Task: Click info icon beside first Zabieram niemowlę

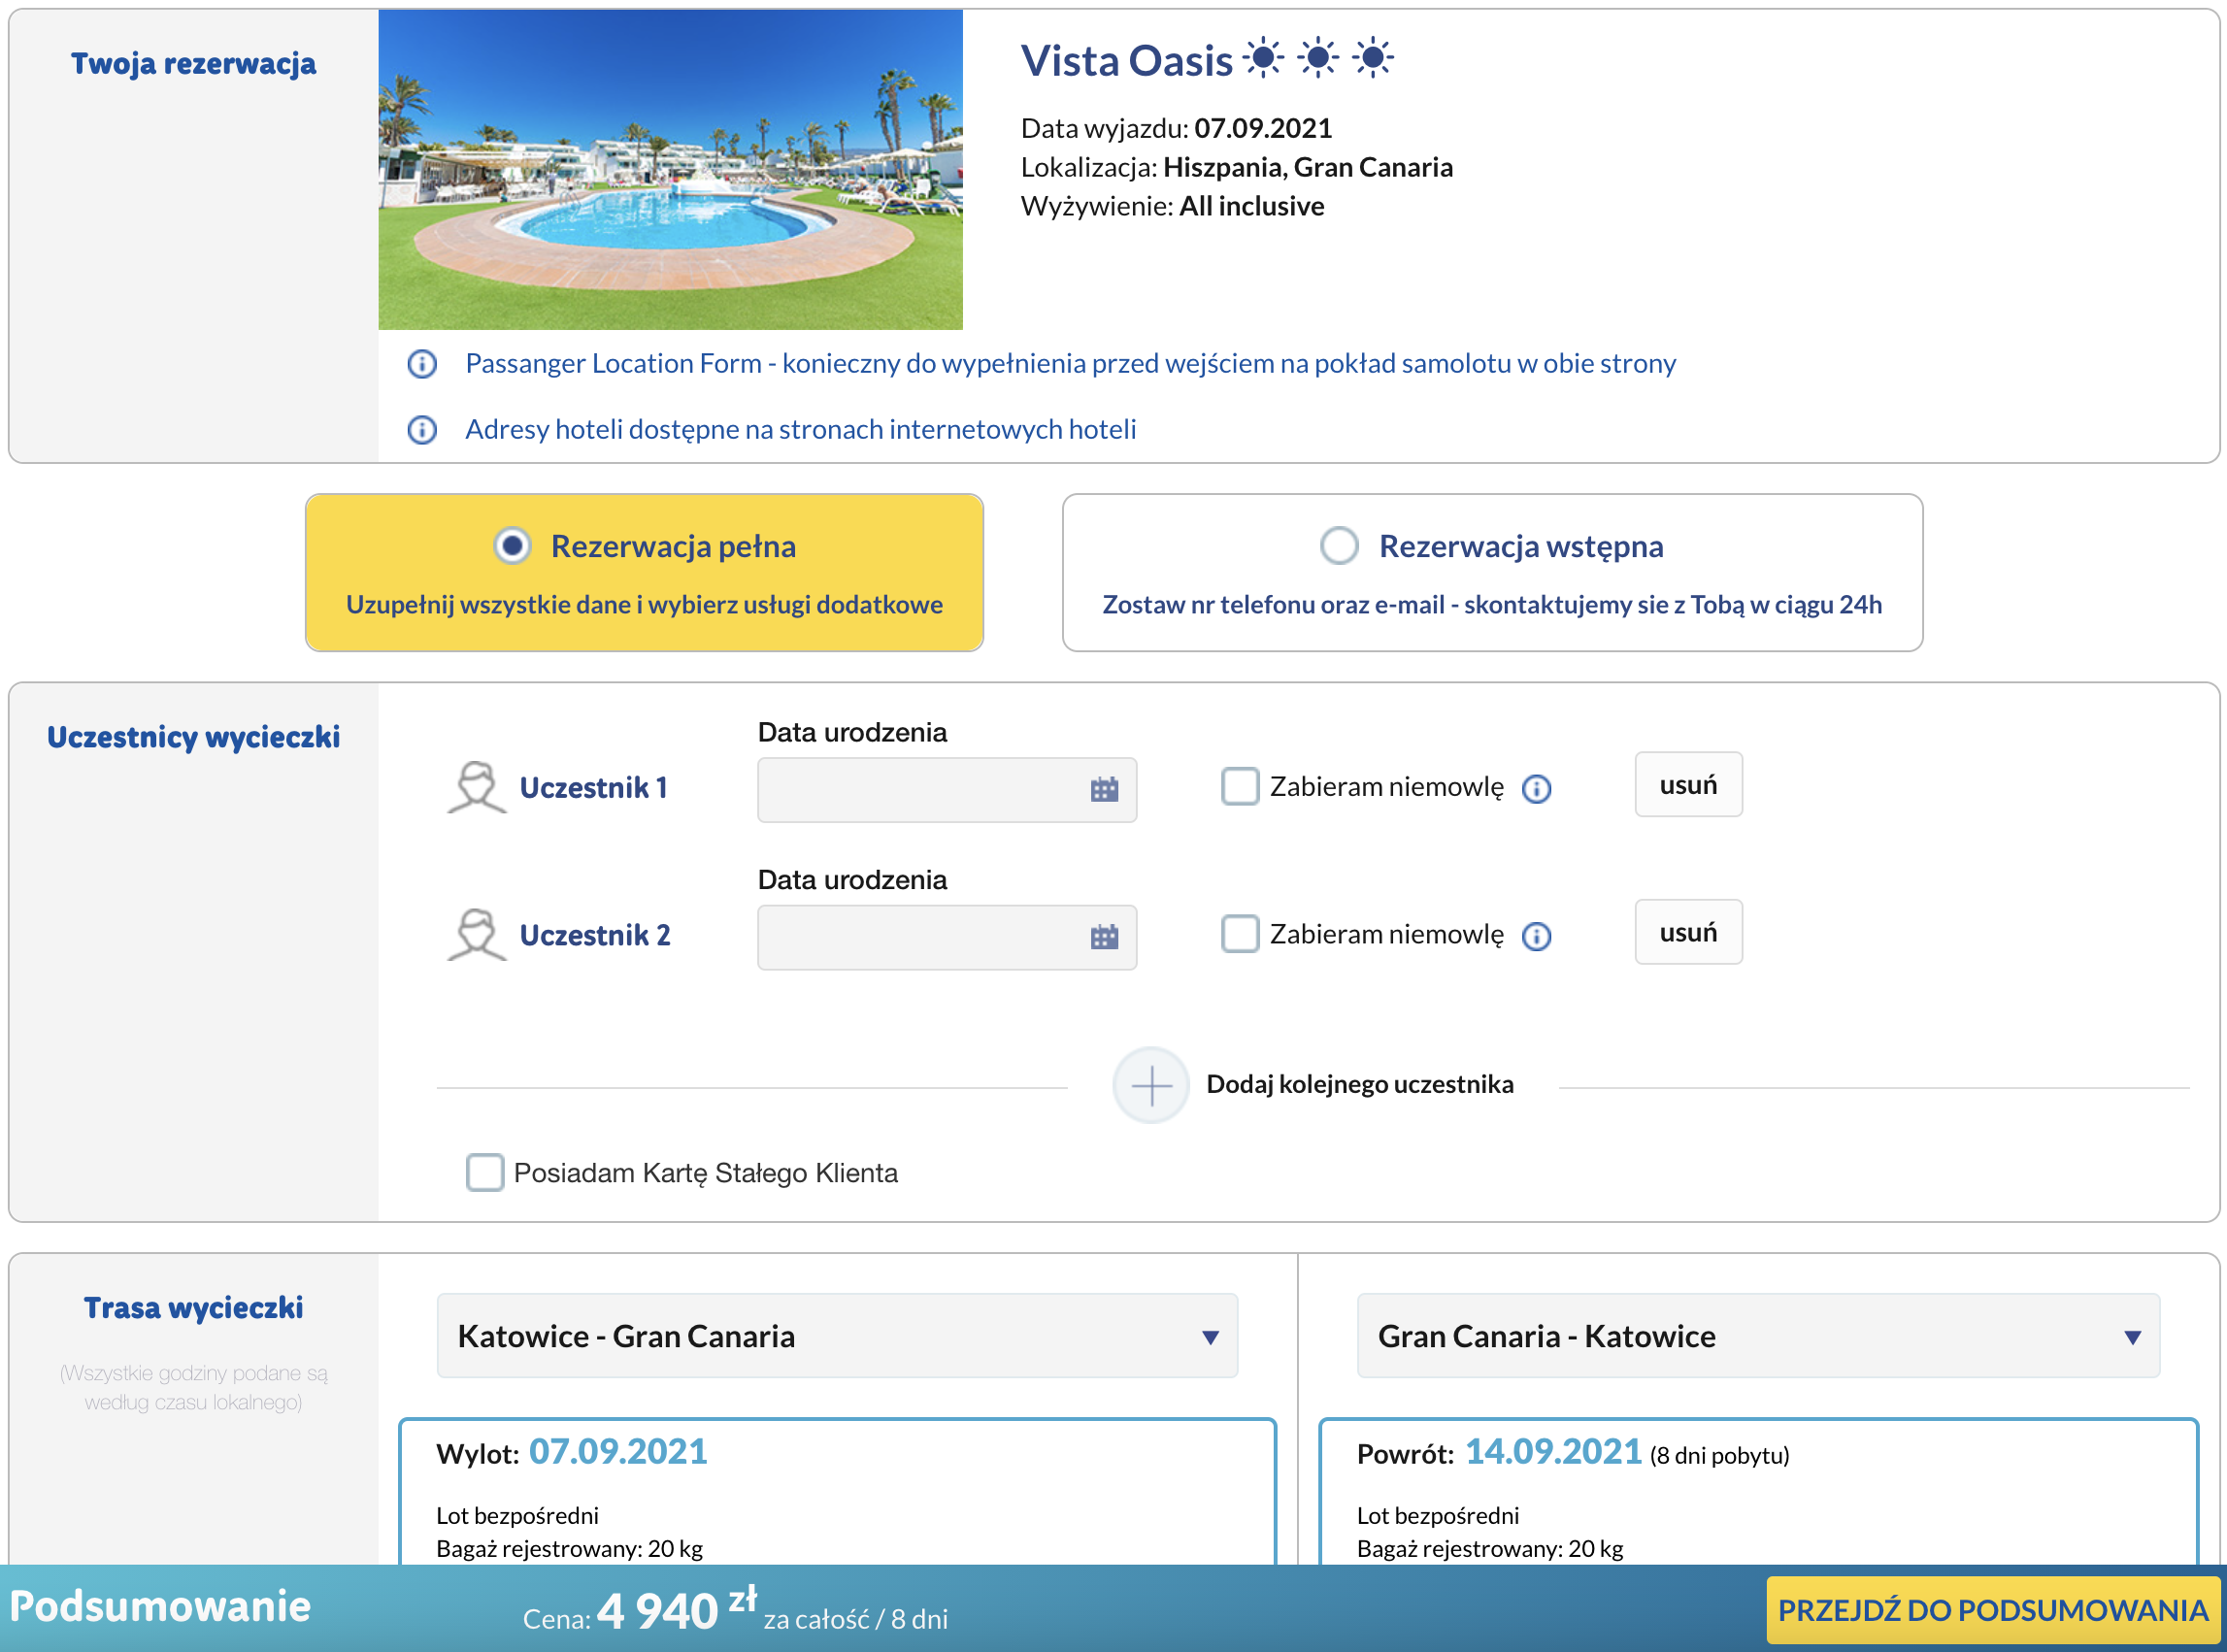Action: [1536, 789]
